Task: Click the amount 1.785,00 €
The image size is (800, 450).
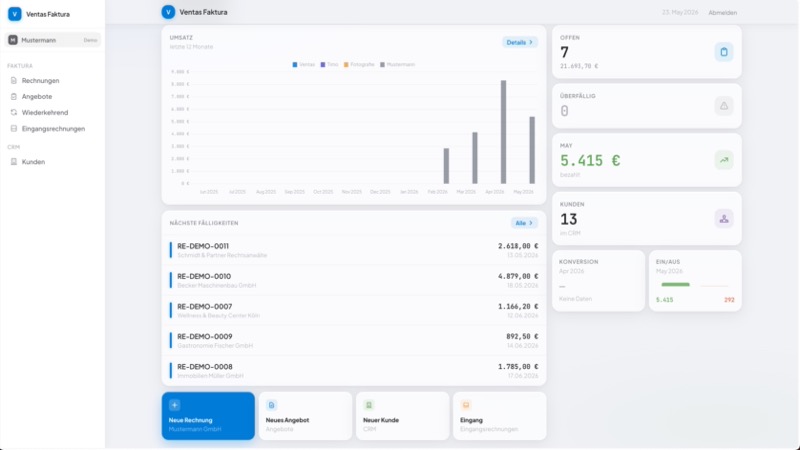Action: point(518,366)
